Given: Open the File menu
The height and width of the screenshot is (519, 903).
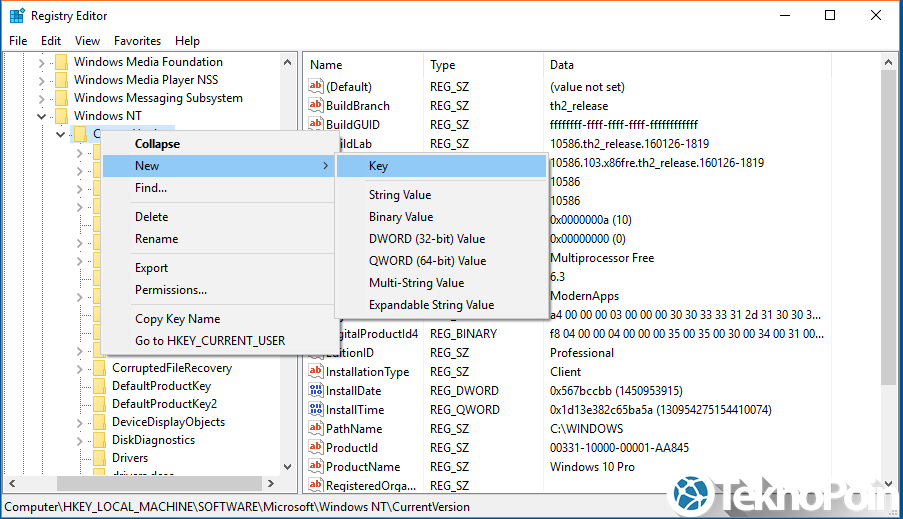Looking at the screenshot, I should click(18, 41).
